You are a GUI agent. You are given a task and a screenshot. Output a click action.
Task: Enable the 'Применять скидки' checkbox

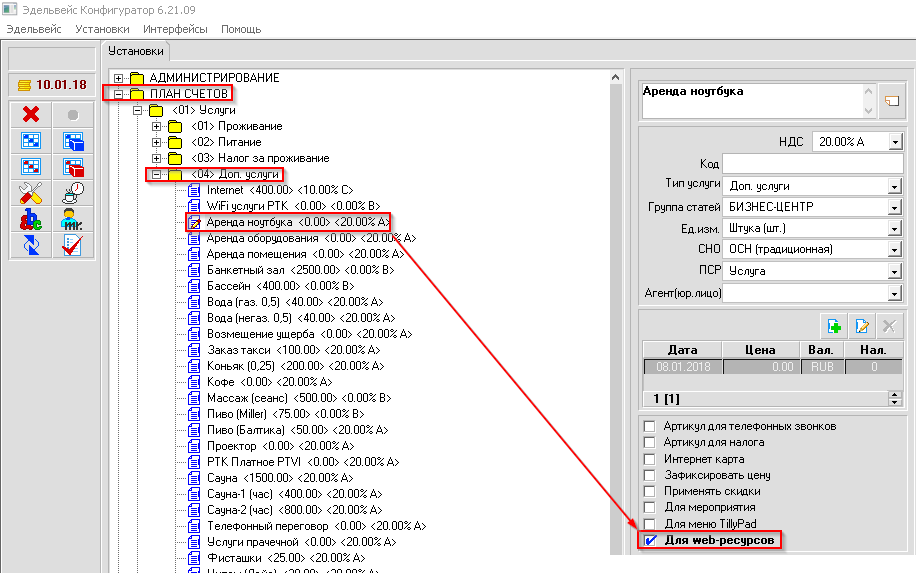(x=650, y=491)
